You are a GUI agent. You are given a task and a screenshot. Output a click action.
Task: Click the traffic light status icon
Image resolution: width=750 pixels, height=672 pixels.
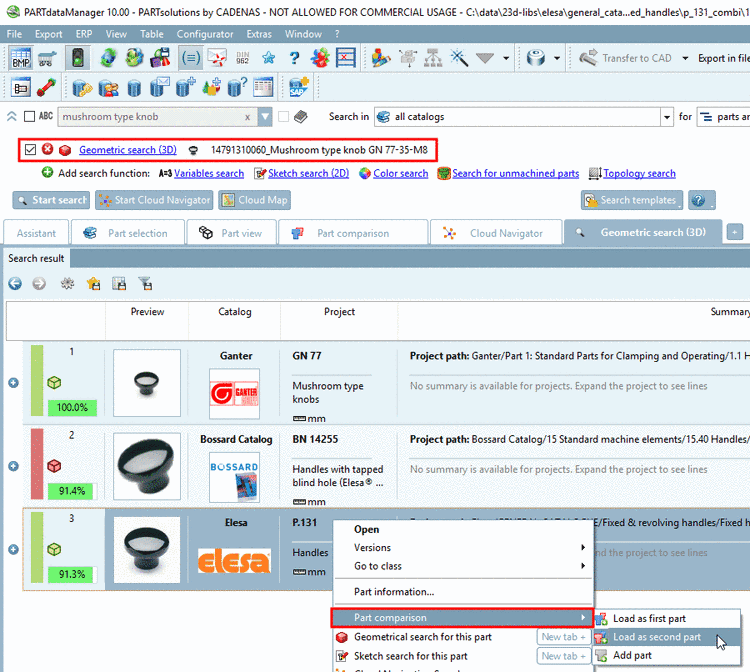pos(77,58)
